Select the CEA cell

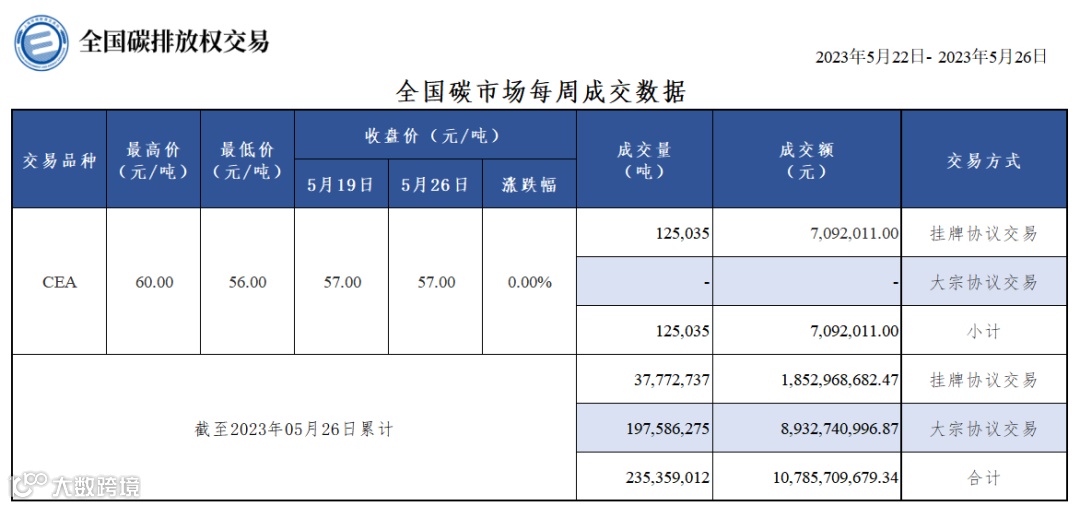[59, 282]
